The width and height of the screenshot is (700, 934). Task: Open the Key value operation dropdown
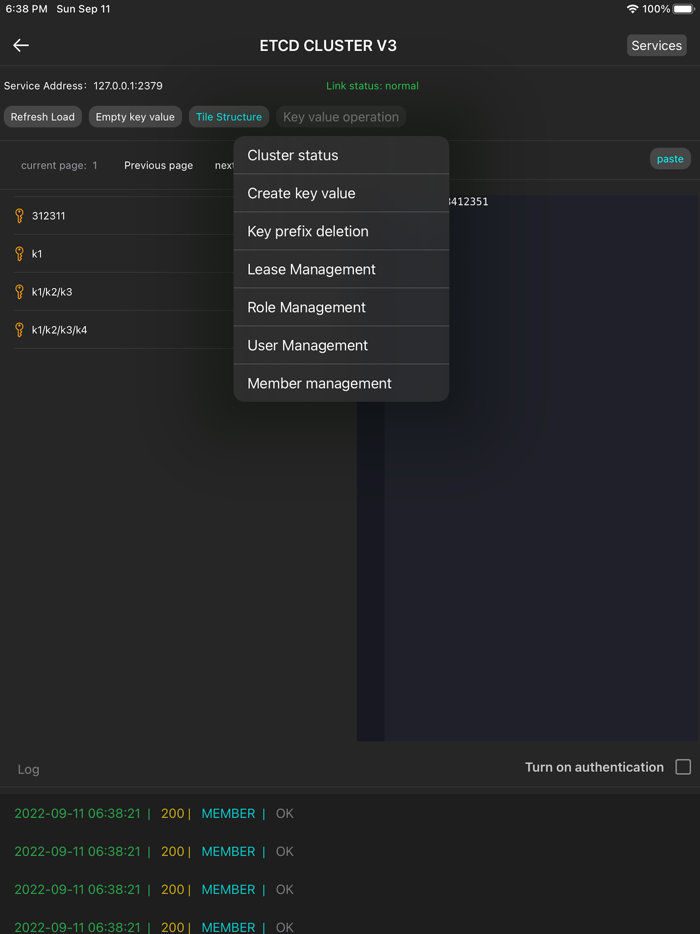341,117
